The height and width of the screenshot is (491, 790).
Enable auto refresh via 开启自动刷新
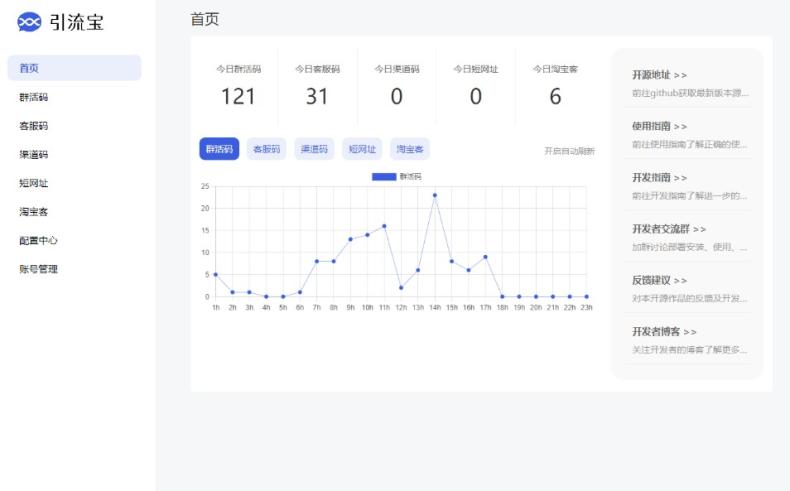coord(569,151)
